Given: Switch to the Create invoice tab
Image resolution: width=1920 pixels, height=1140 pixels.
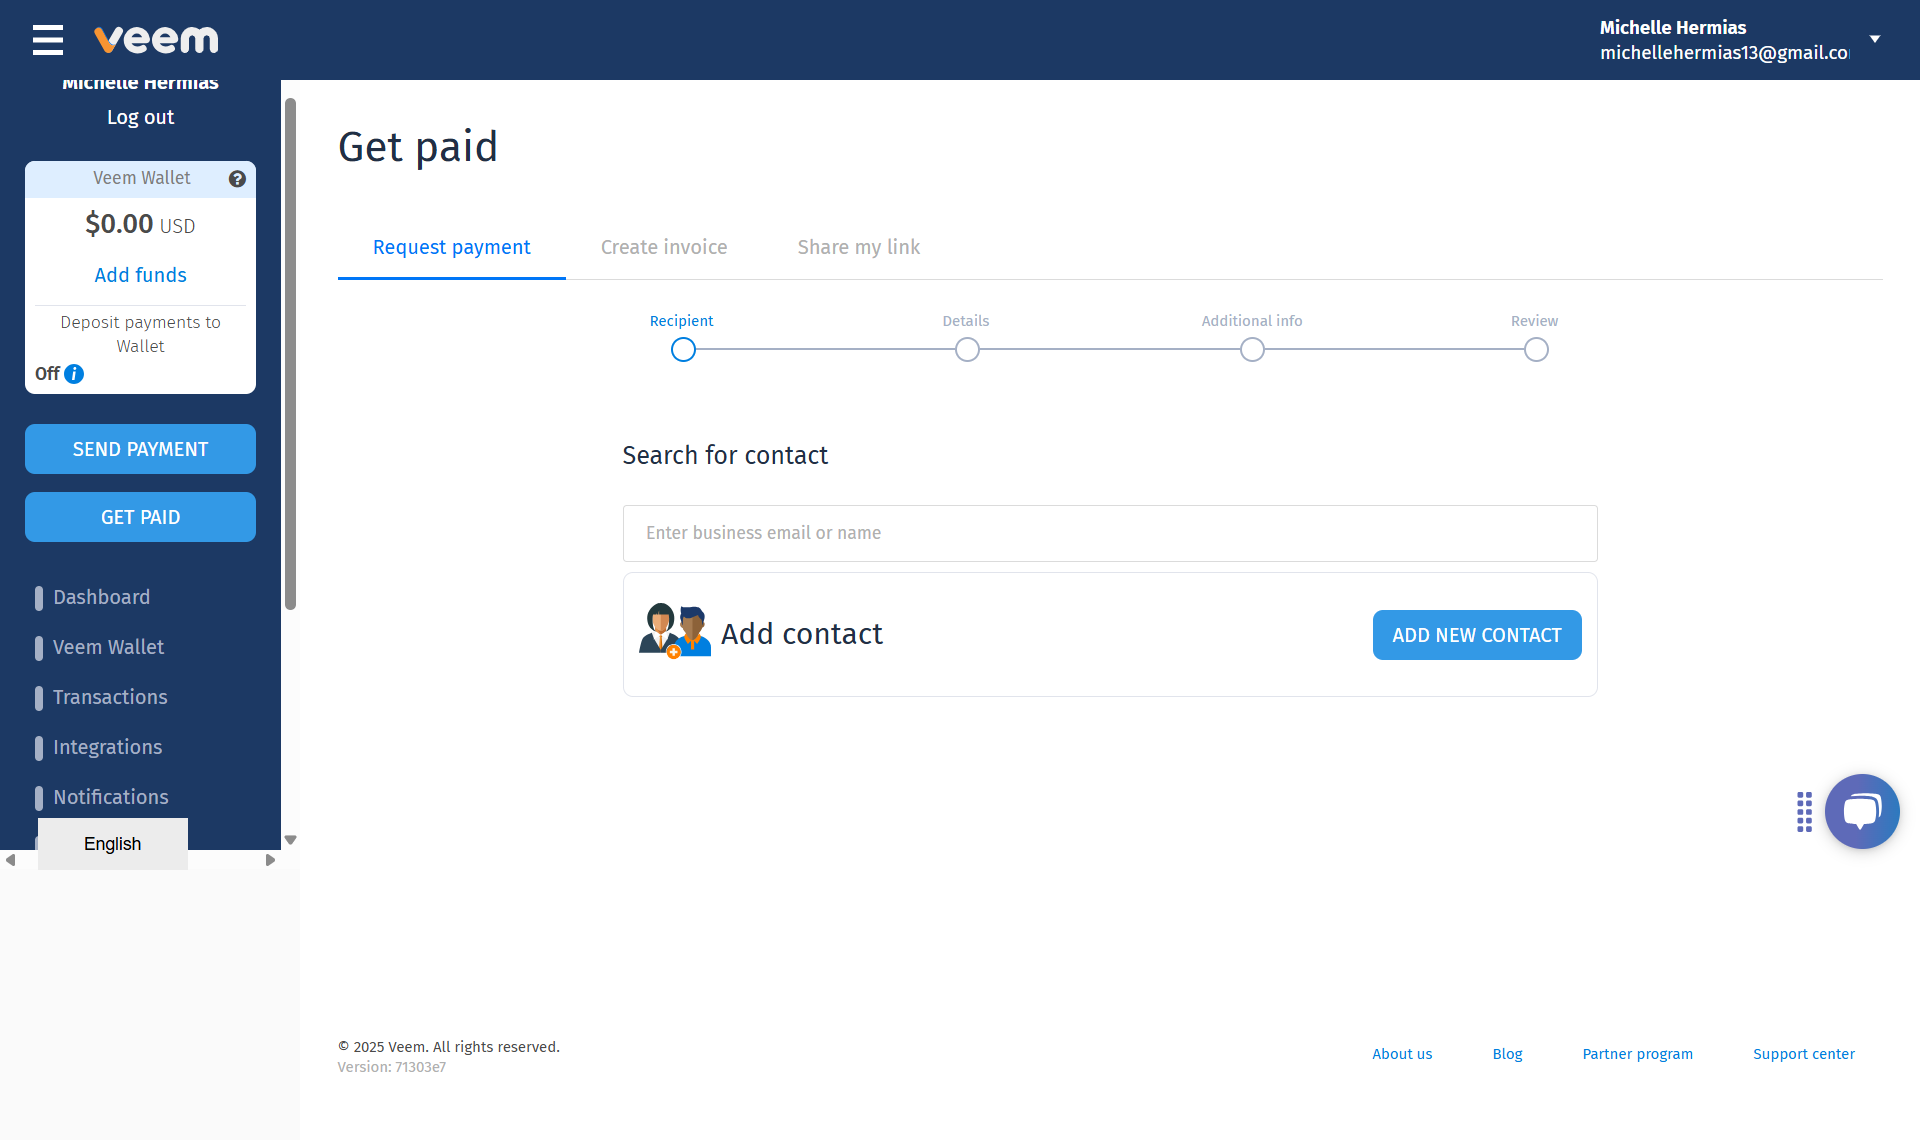Looking at the screenshot, I should [x=664, y=247].
